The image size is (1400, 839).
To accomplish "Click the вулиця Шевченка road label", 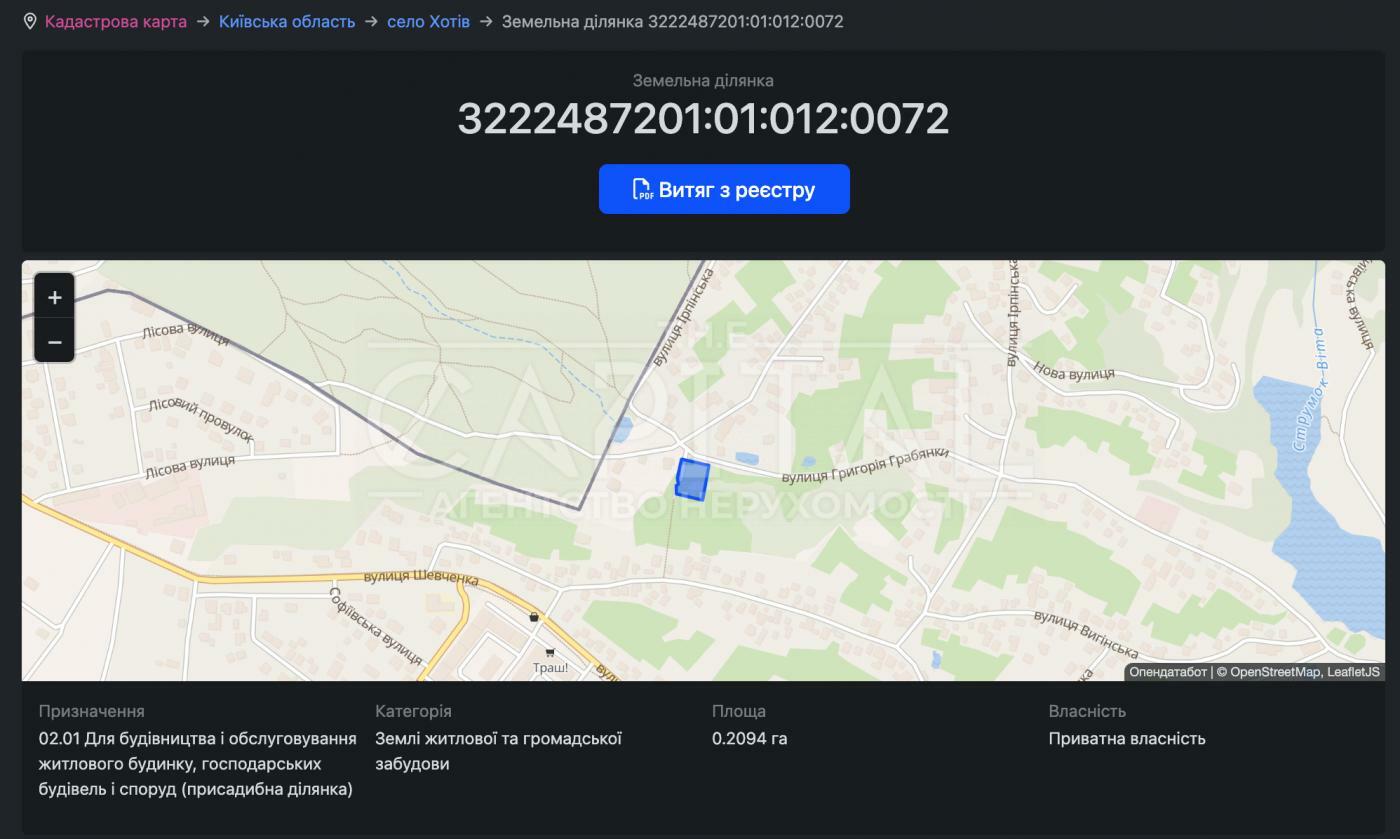I will 421,577.
